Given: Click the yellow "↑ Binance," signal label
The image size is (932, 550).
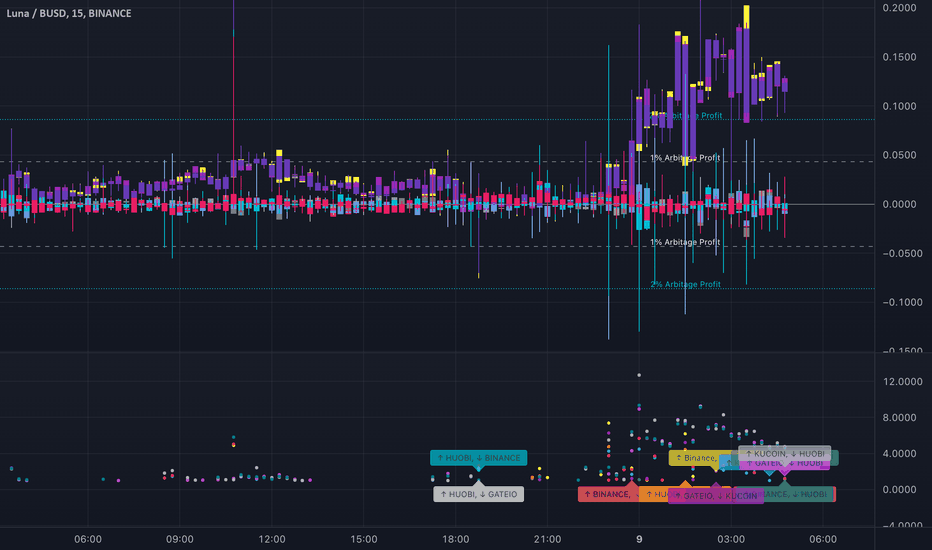Looking at the screenshot, I should [x=695, y=458].
